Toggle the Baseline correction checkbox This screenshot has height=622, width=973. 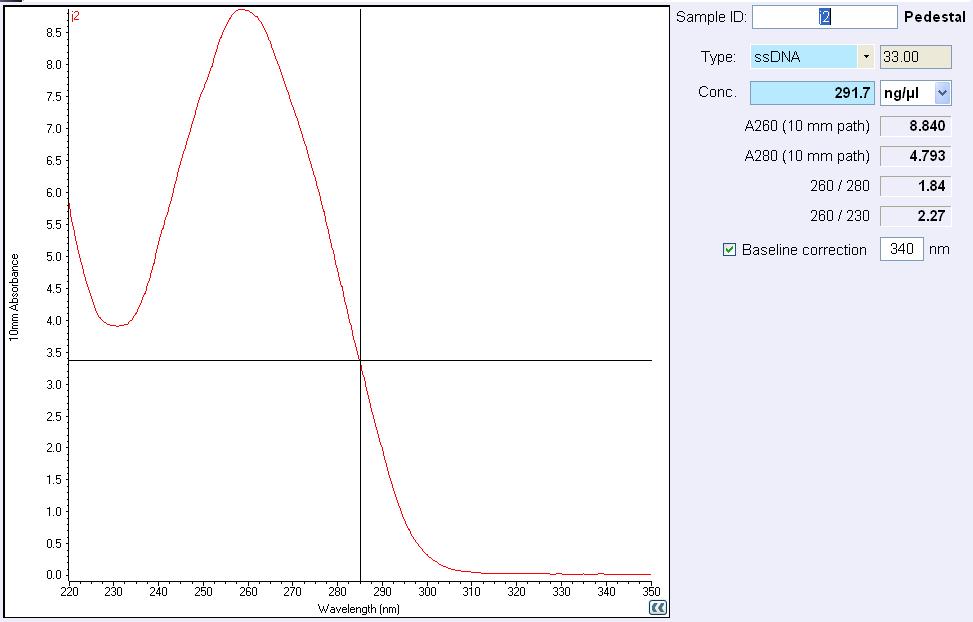coord(729,250)
